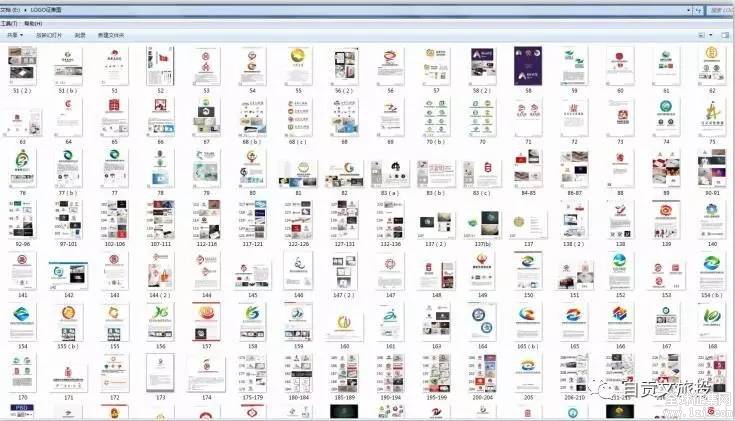Select the file labeled 175-179
The width and height of the screenshot is (735, 421).
252,373
